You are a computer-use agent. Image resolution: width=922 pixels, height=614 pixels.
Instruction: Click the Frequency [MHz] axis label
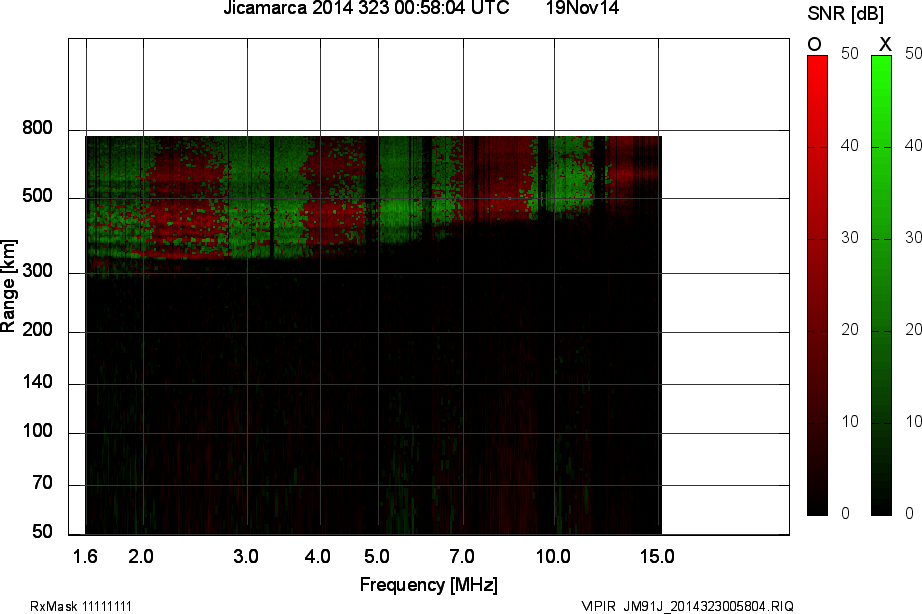pos(429,585)
